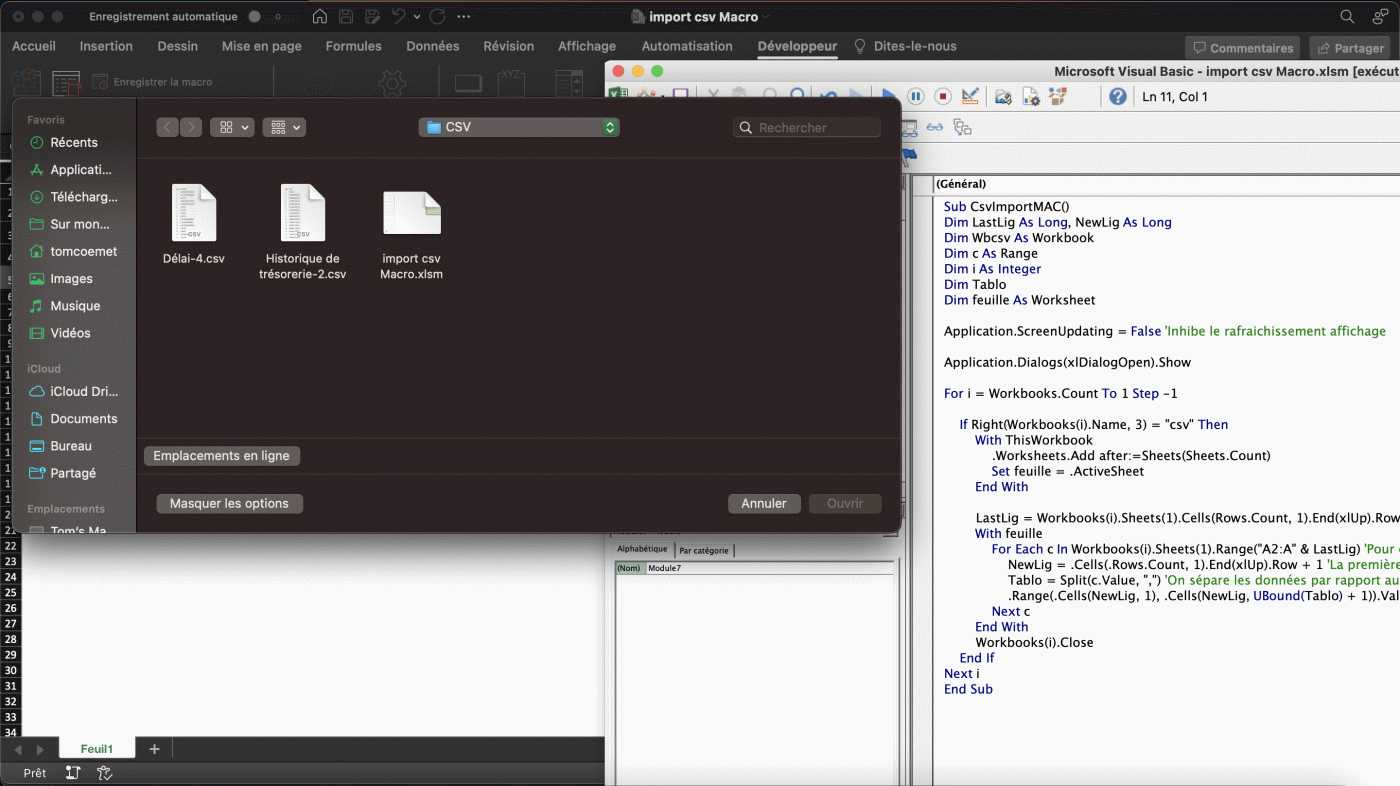Open the Object Browser icon in VBA toolbar
The width and height of the screenshot is (1400, 786).
click(x=1056, y=96)
